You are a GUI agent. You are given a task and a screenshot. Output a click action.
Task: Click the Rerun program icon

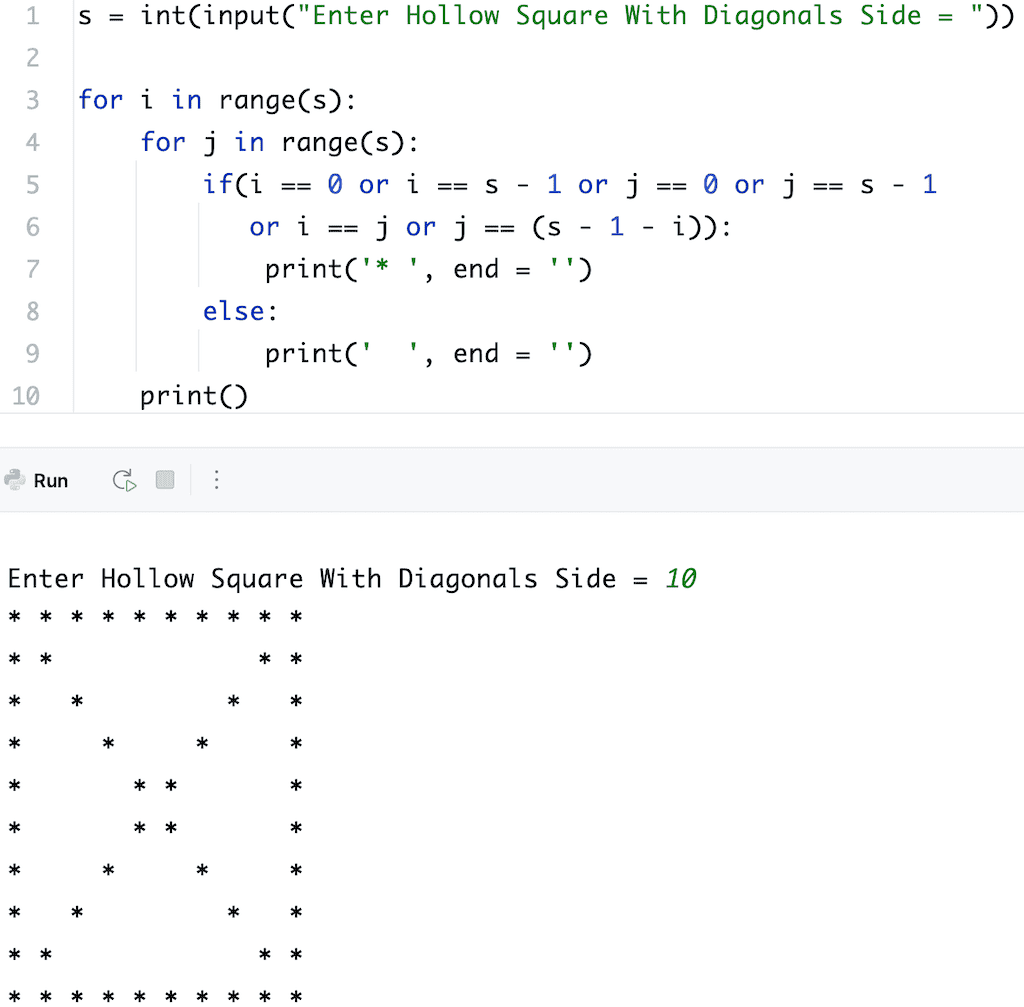[x=123, y=479]
